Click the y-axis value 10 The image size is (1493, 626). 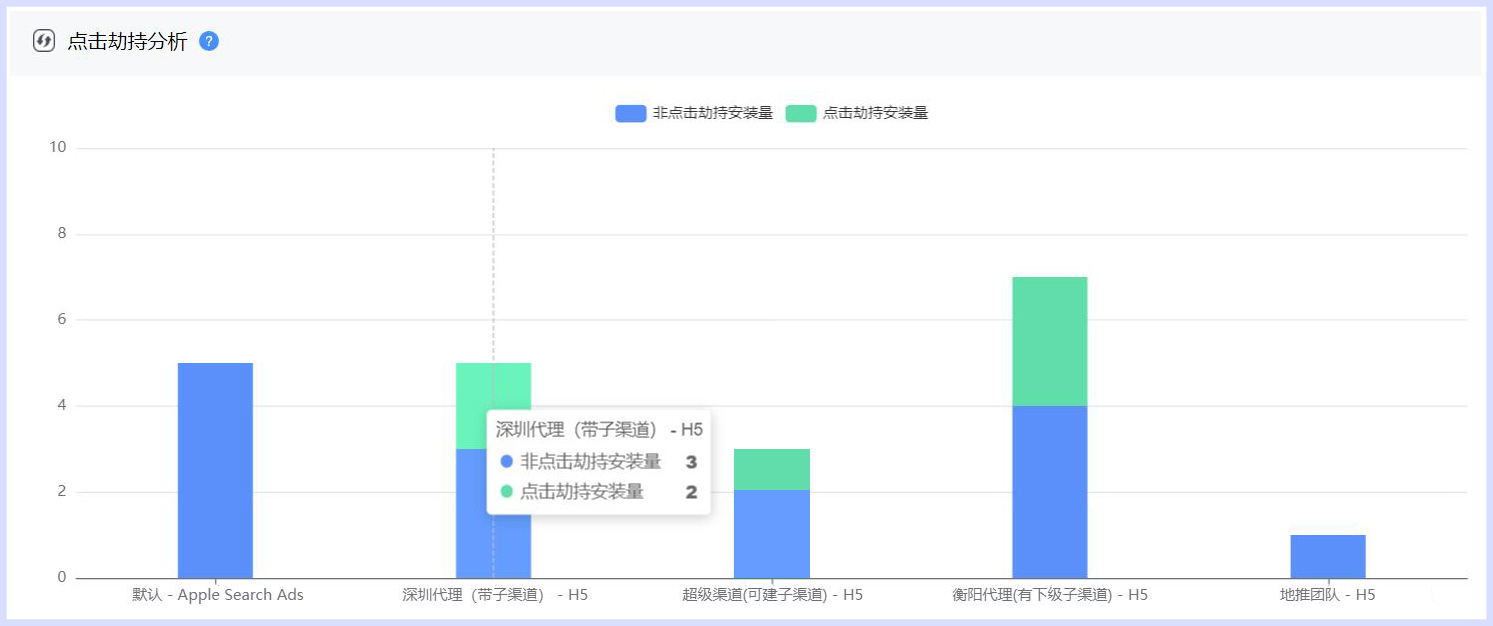pyautogui.click(x=58, y=148)
